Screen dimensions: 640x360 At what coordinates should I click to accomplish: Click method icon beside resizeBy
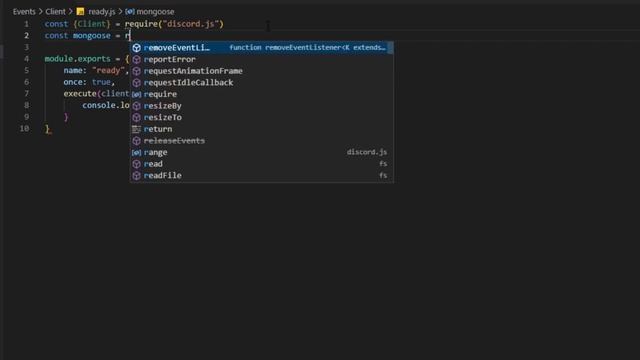click(x=137, y=106)
